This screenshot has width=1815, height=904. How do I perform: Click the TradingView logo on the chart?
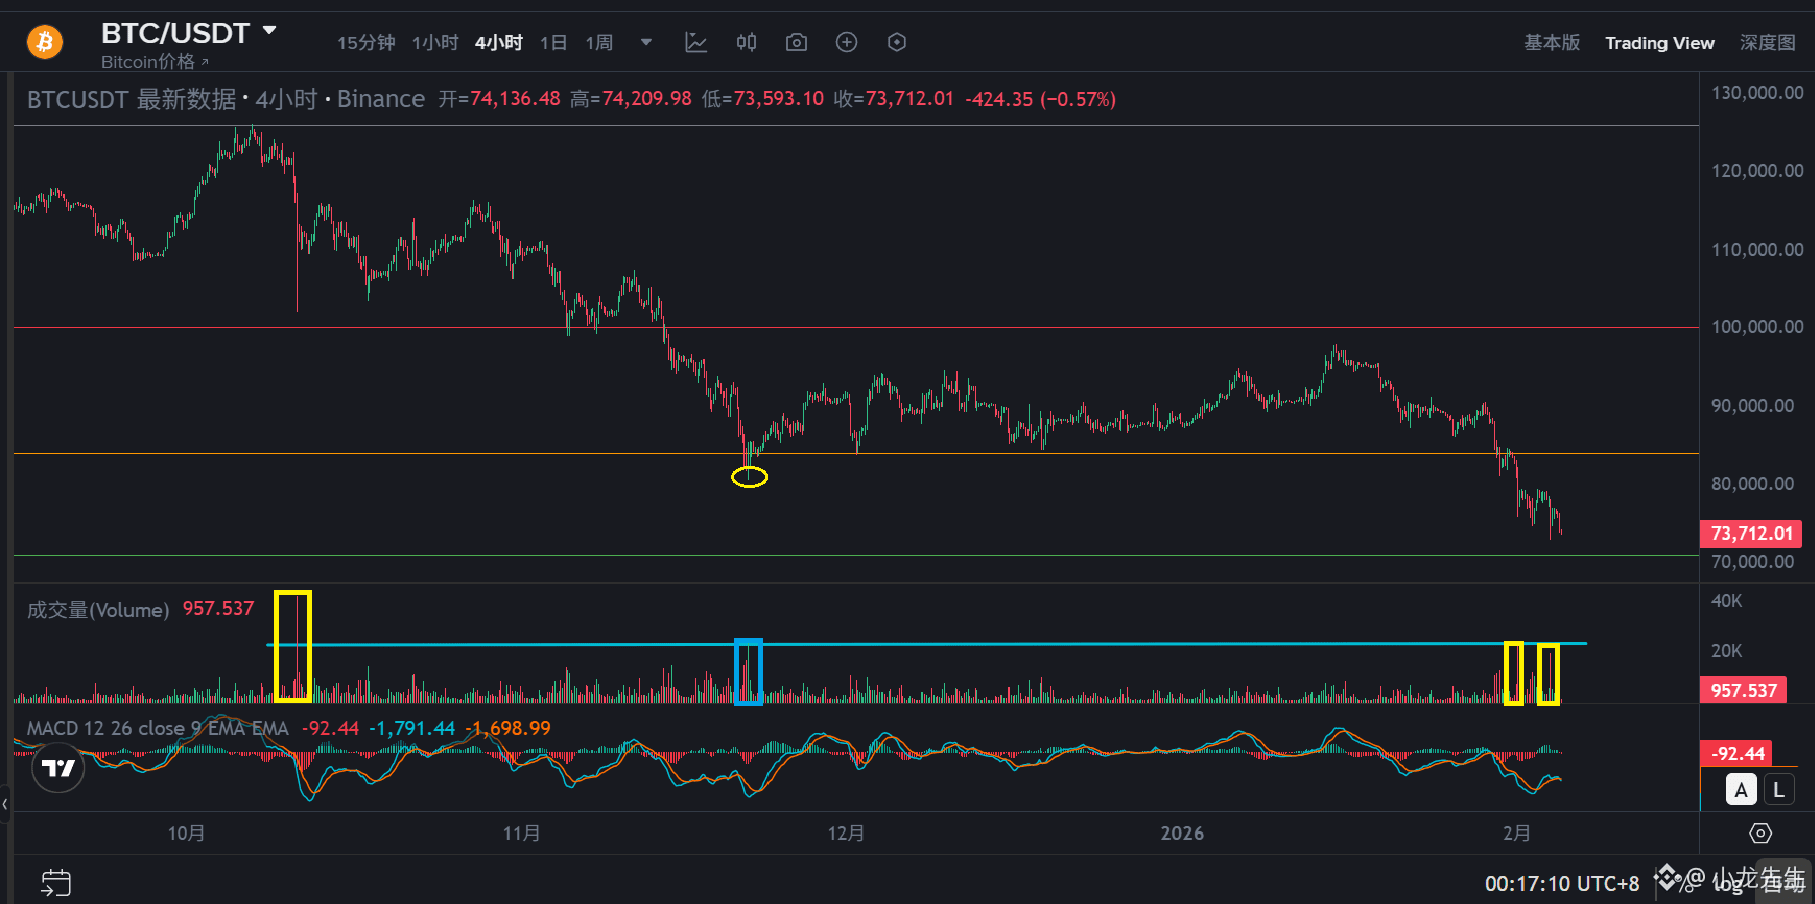click(x=58, y=767)
